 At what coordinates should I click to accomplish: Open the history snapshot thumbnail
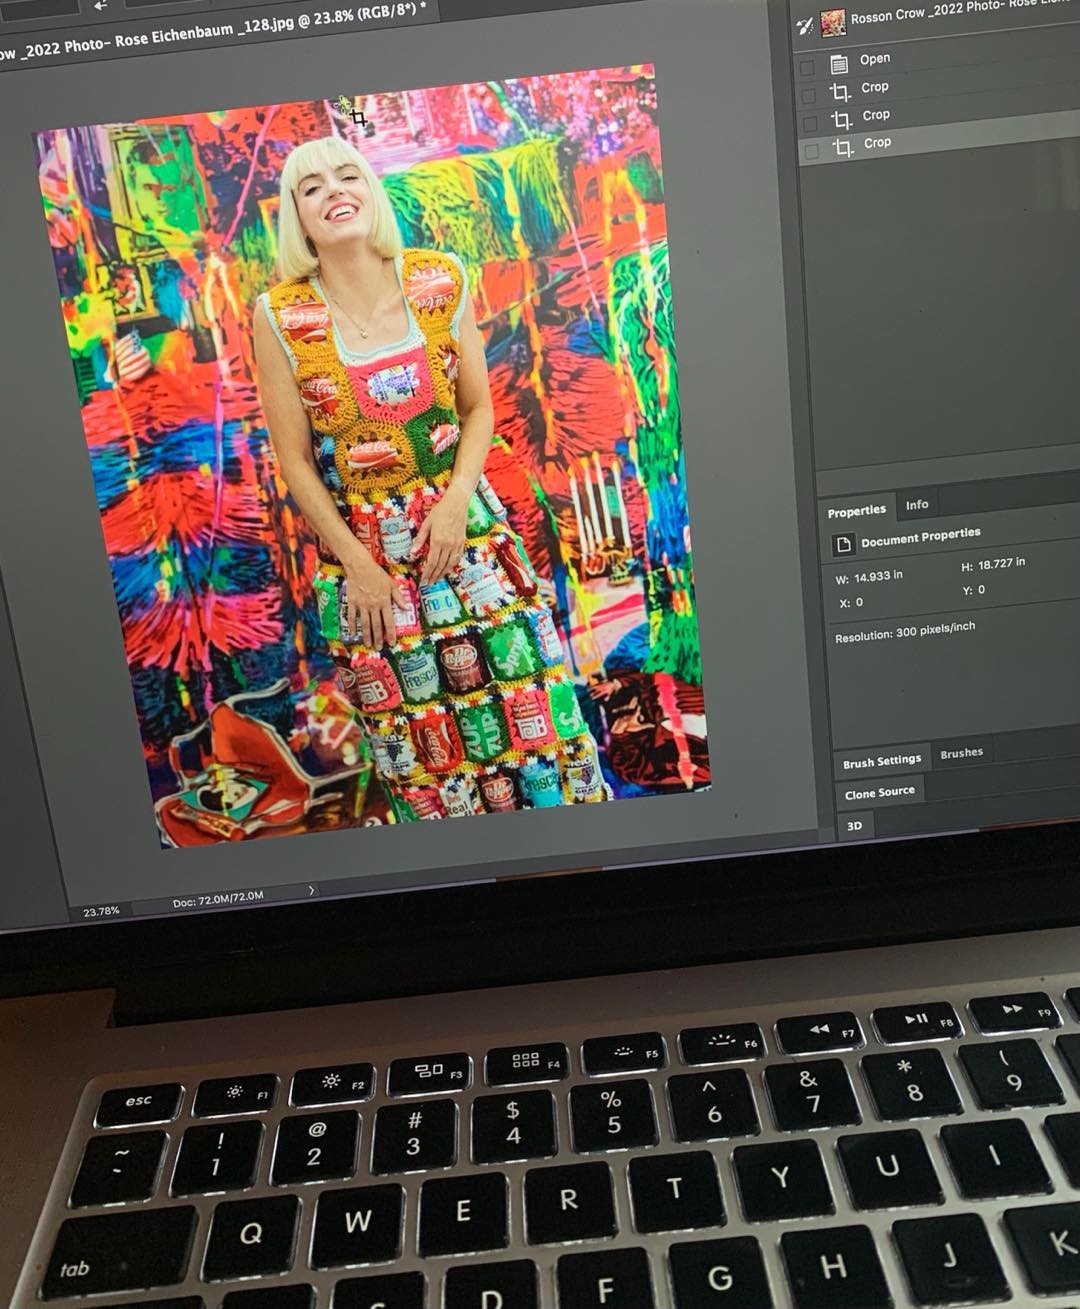coord(833,22)
